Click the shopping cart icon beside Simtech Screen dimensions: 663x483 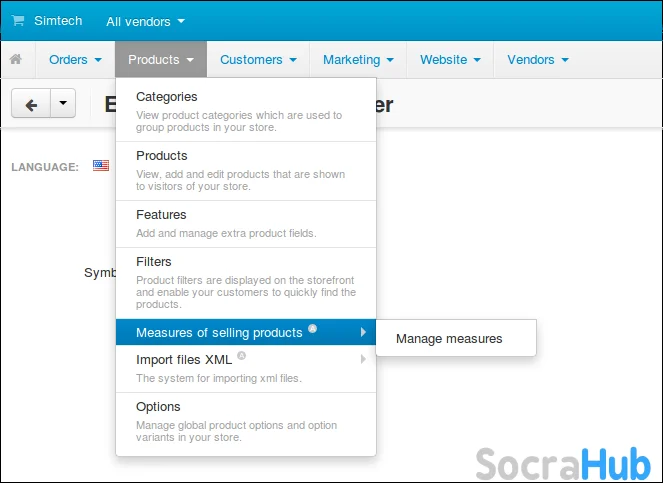pyautogui.click(x=18, y=21)
